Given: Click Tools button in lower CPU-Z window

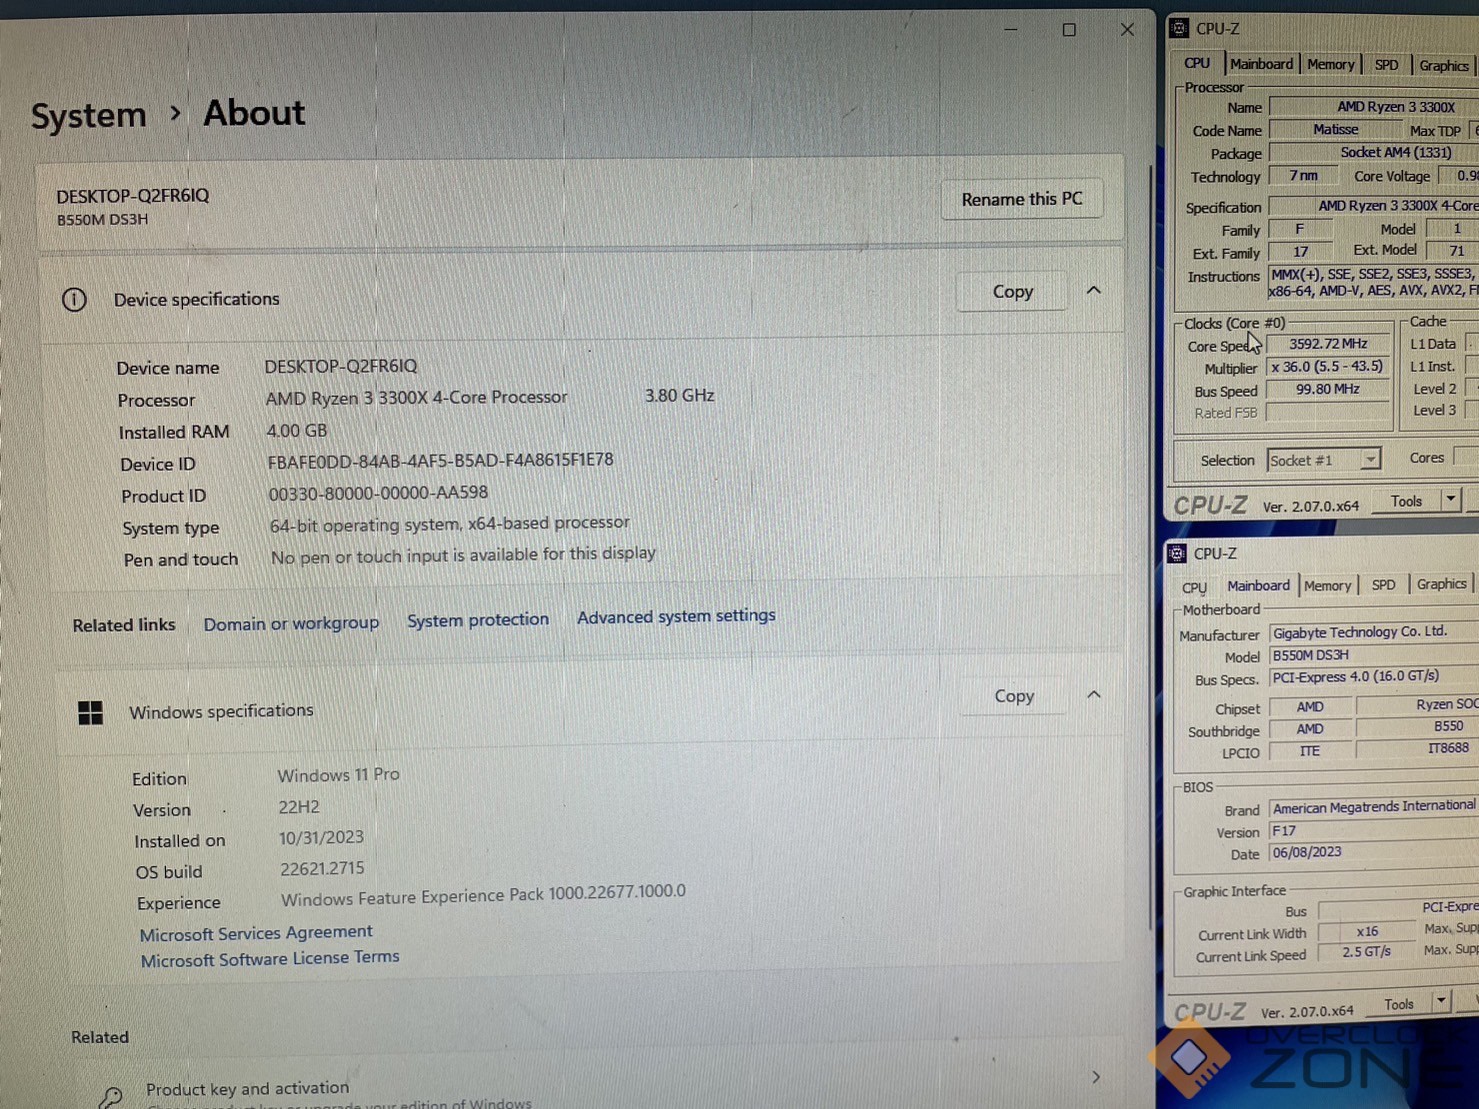Looking at the screenshot, I should click(1399, 1004).
